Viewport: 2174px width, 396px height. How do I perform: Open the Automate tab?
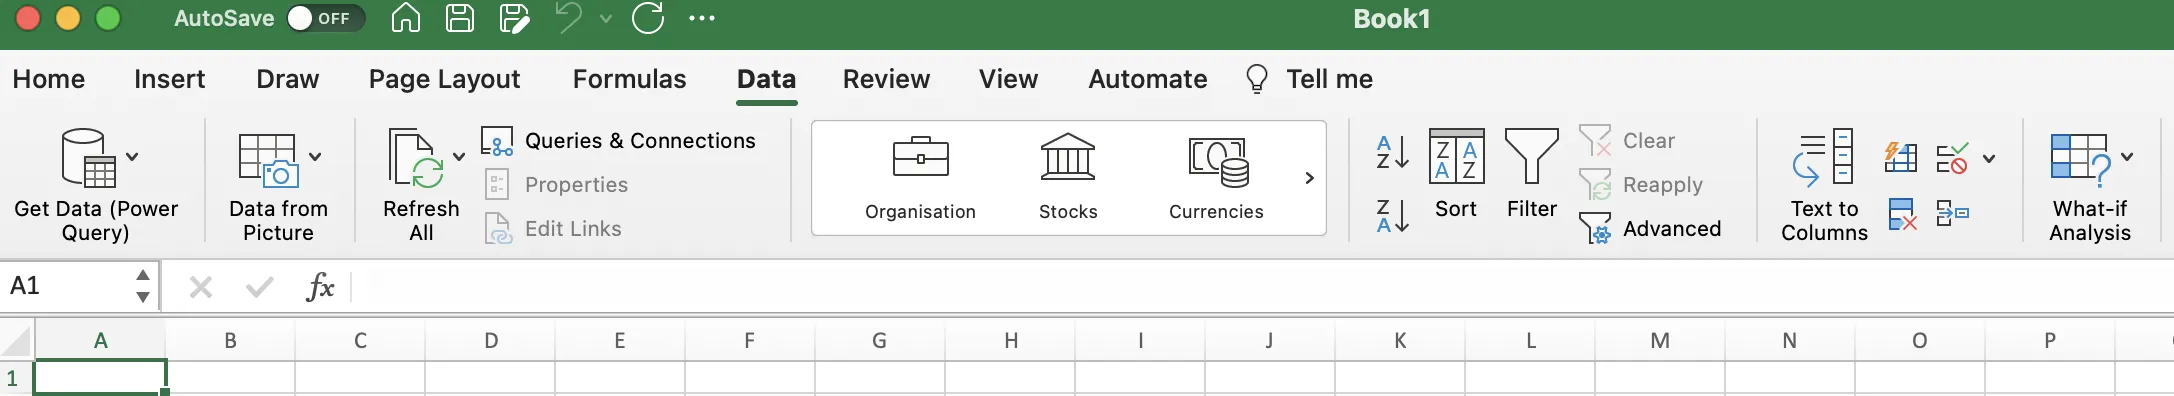point(1147,79)
